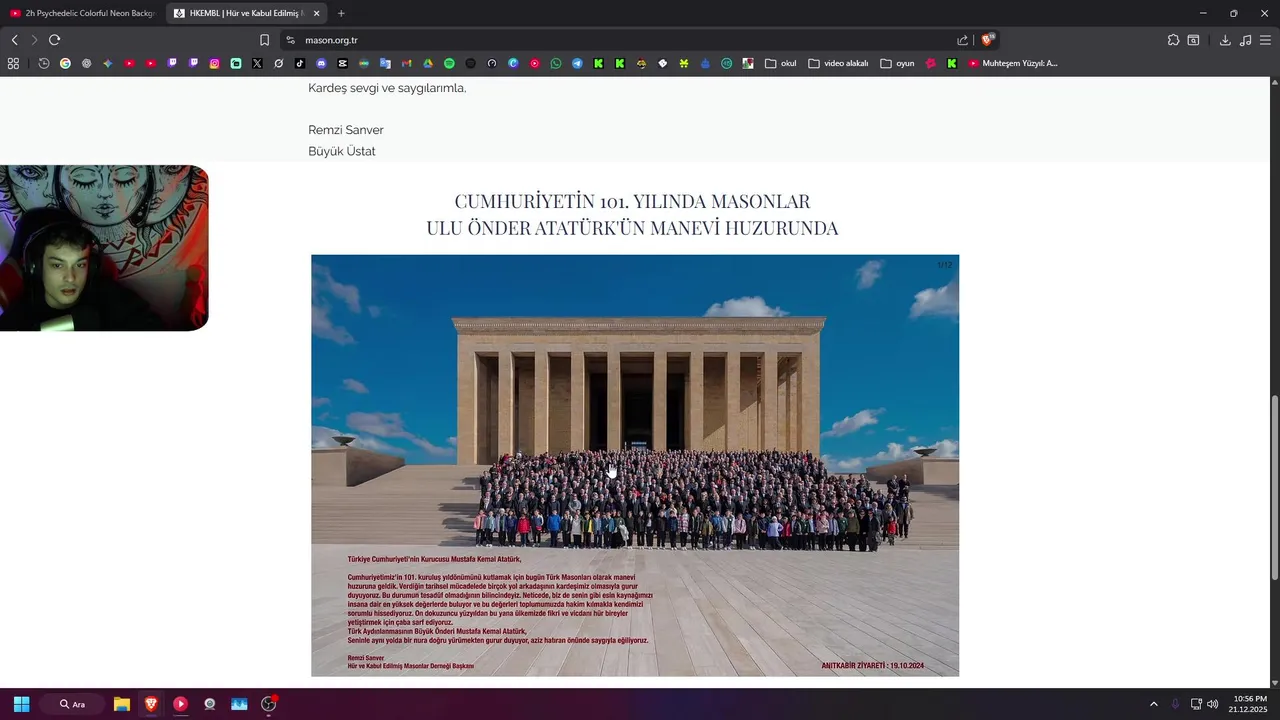Click the Anıtkabir group photo slide
This screenshot has width=1280, height=720.
tap(635, 465)
